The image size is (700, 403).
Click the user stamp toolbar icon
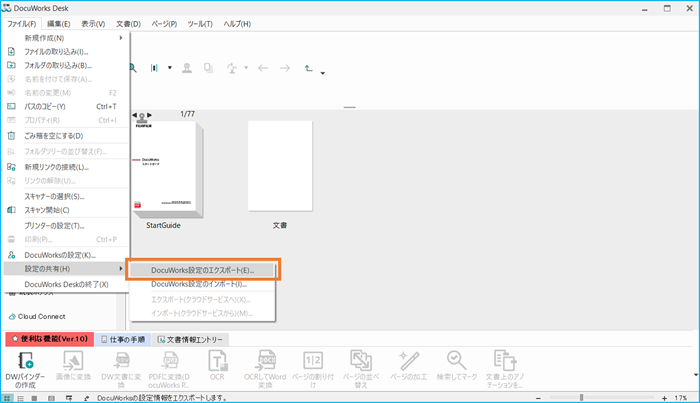(187, 68)
